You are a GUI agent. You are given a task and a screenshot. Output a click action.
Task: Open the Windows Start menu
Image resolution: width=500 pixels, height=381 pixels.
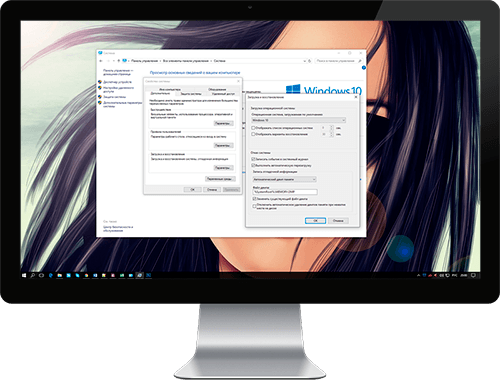click(x=24, y=276)
